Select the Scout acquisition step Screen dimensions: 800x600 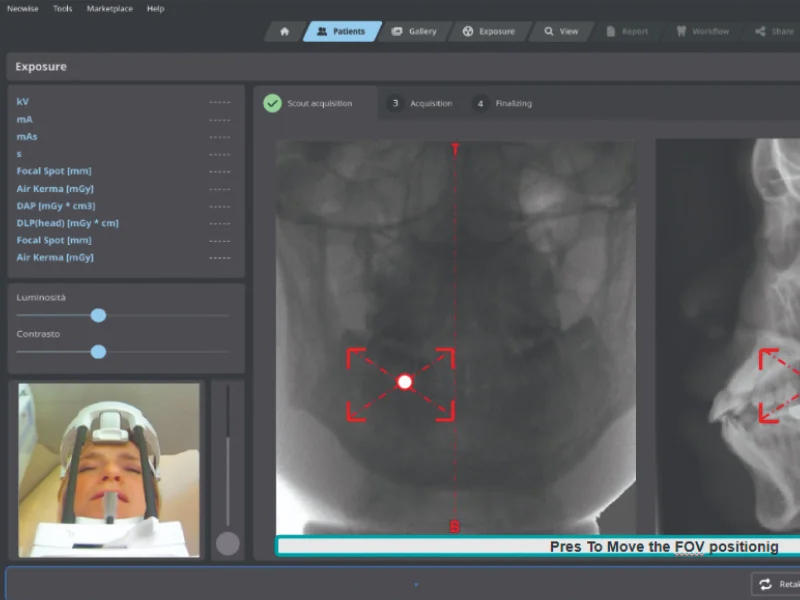[309, 104]
